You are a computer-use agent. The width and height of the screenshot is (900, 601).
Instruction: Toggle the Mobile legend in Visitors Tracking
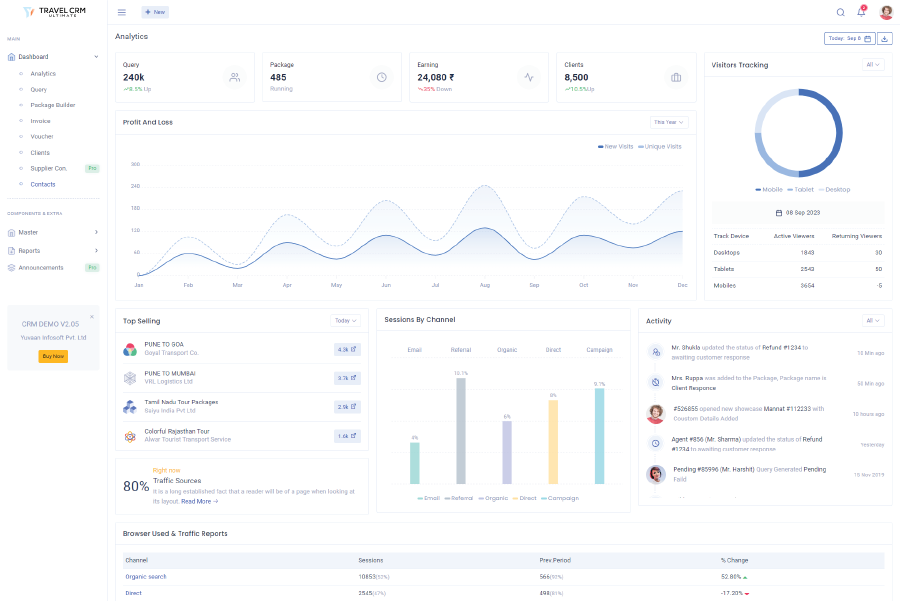770,189
